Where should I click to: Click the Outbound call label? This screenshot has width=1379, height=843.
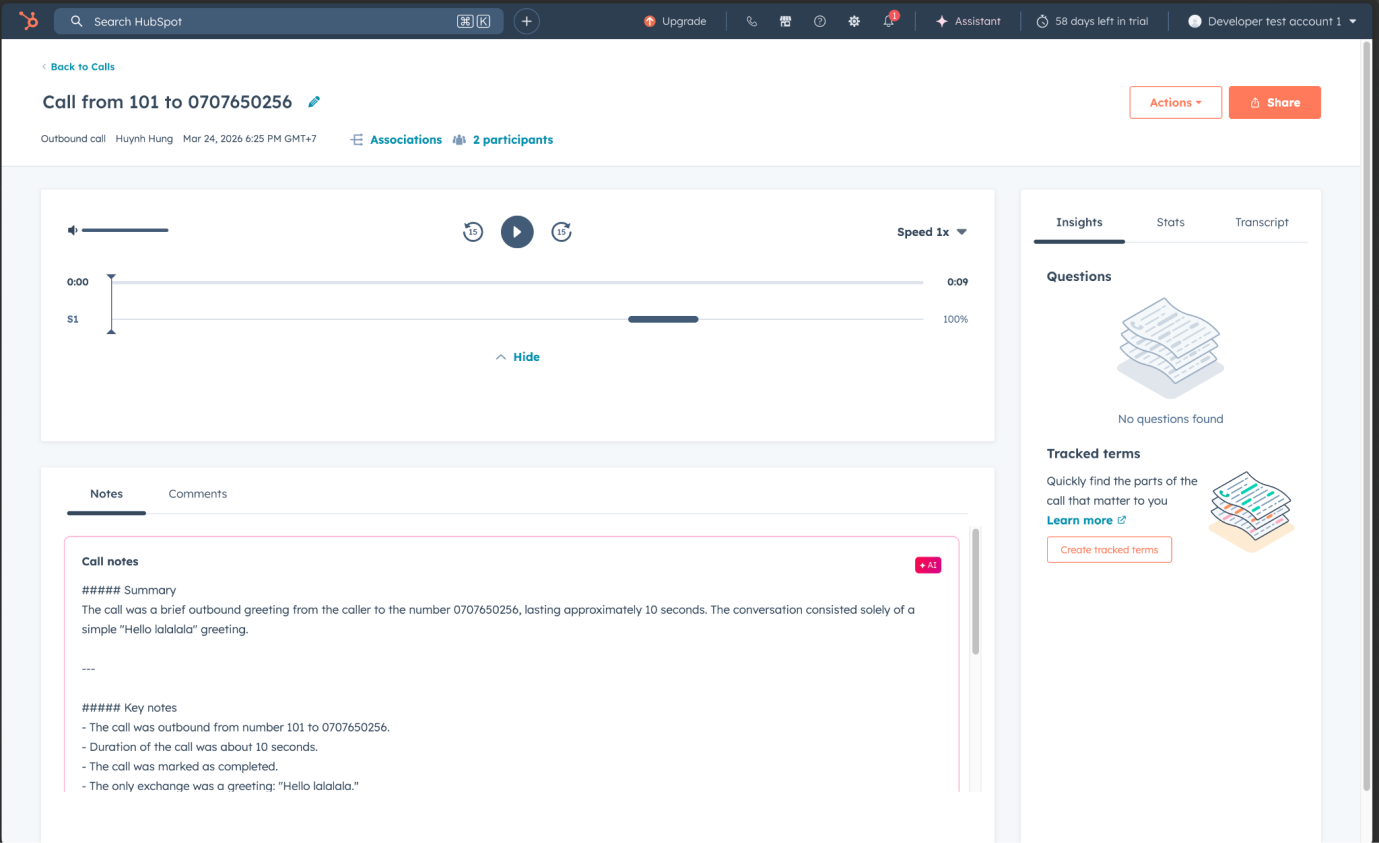(x=73, y=139)
